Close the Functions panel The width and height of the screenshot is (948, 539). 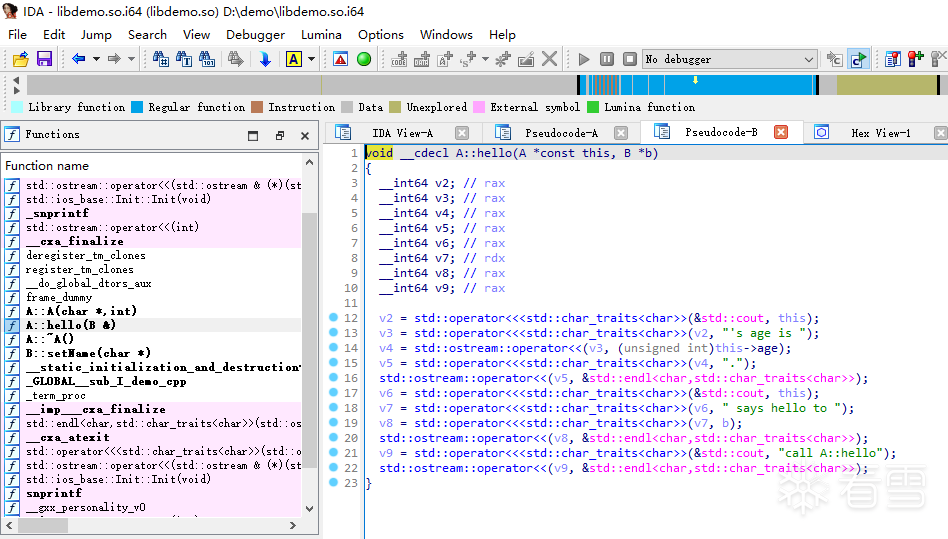click(x=305, y=135)
